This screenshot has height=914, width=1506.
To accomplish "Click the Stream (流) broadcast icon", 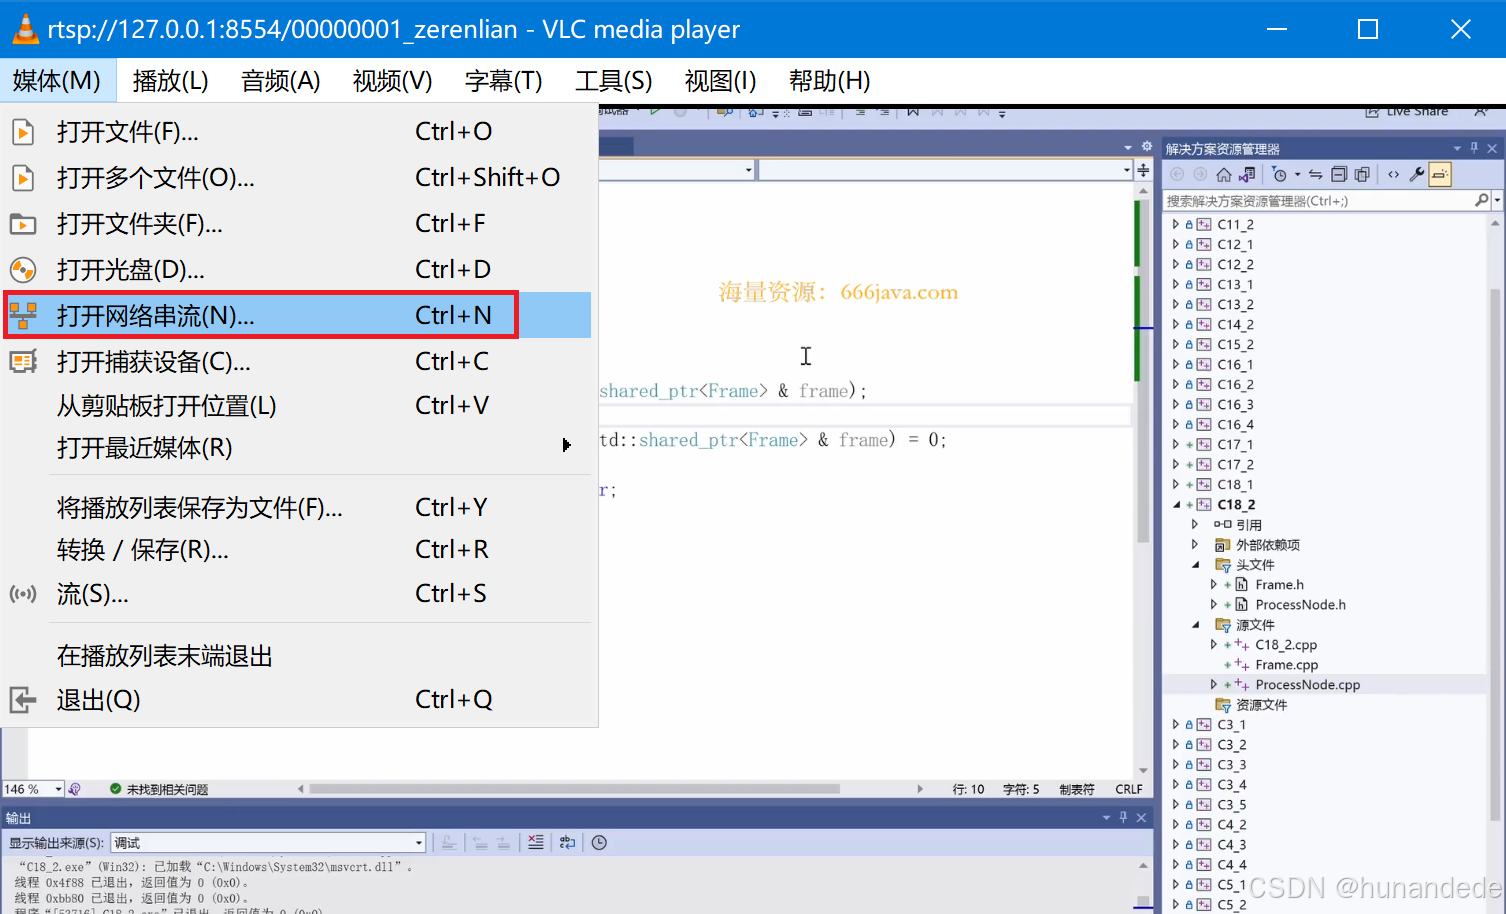I will [23, 594].
